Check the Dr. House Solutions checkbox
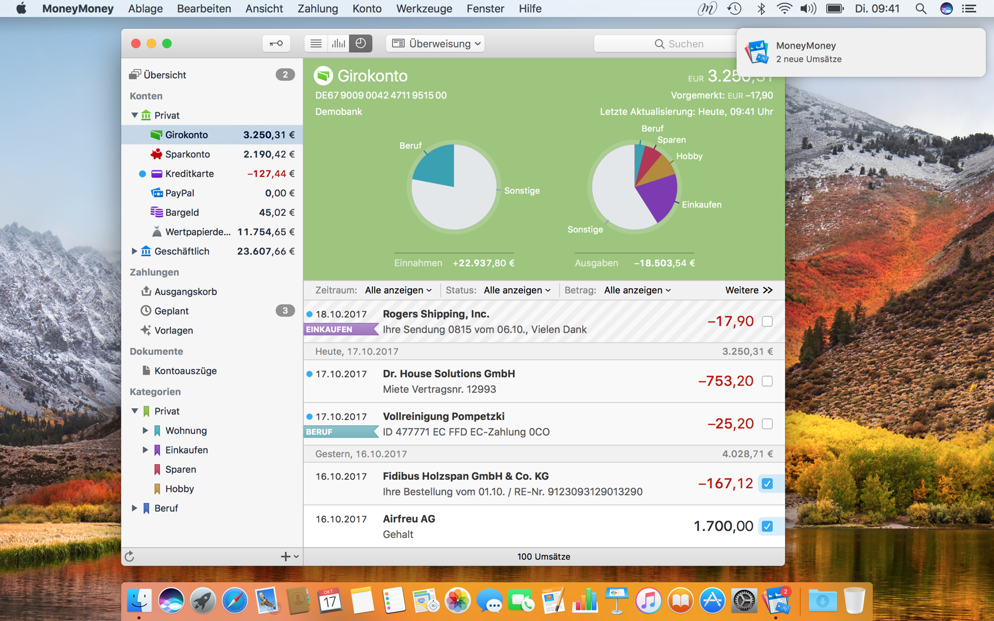The height and width of the screenshot is (621, 994). coord(767,381)
